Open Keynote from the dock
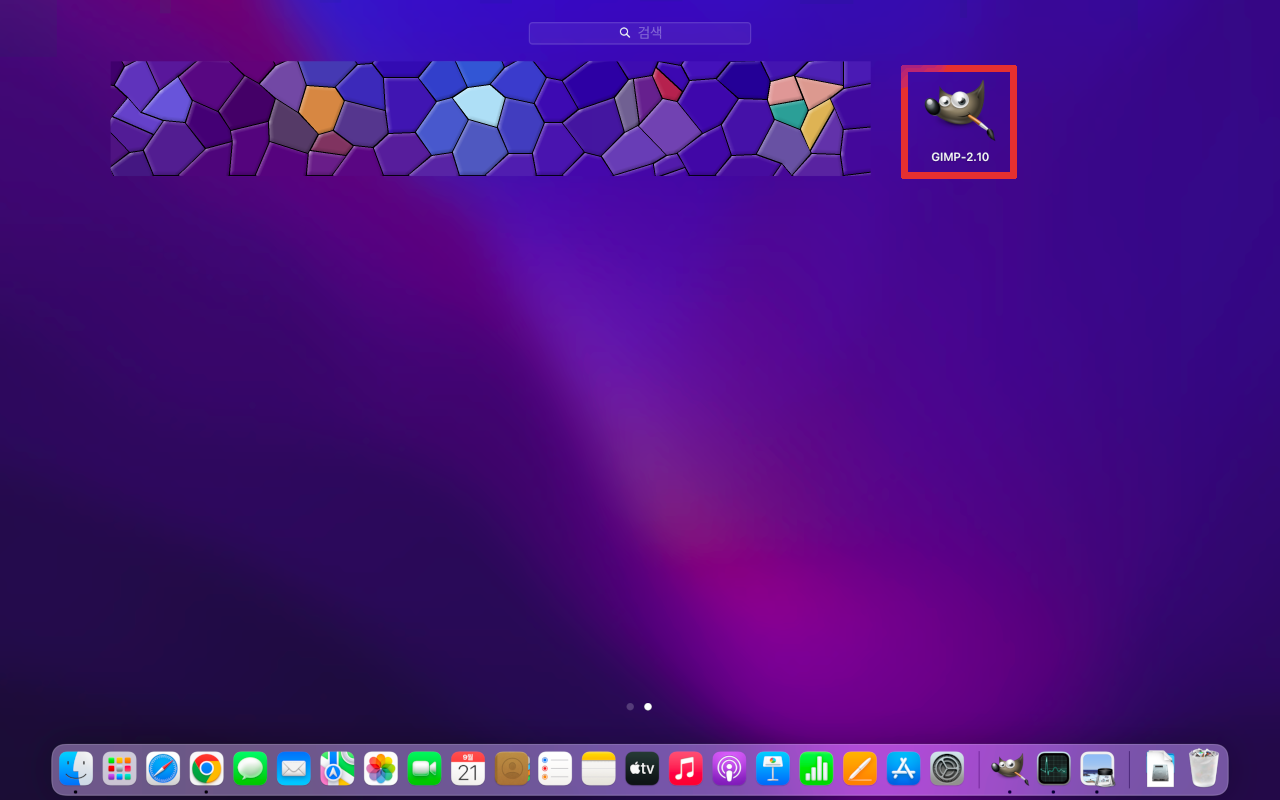 point(773,768)
